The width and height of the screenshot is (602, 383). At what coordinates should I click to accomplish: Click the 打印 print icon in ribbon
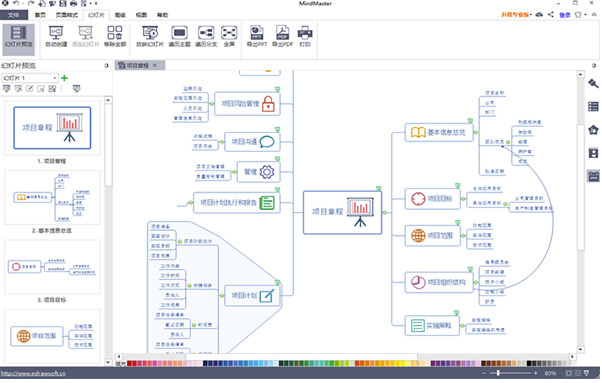pyautogui.click(x=305, y=36)
